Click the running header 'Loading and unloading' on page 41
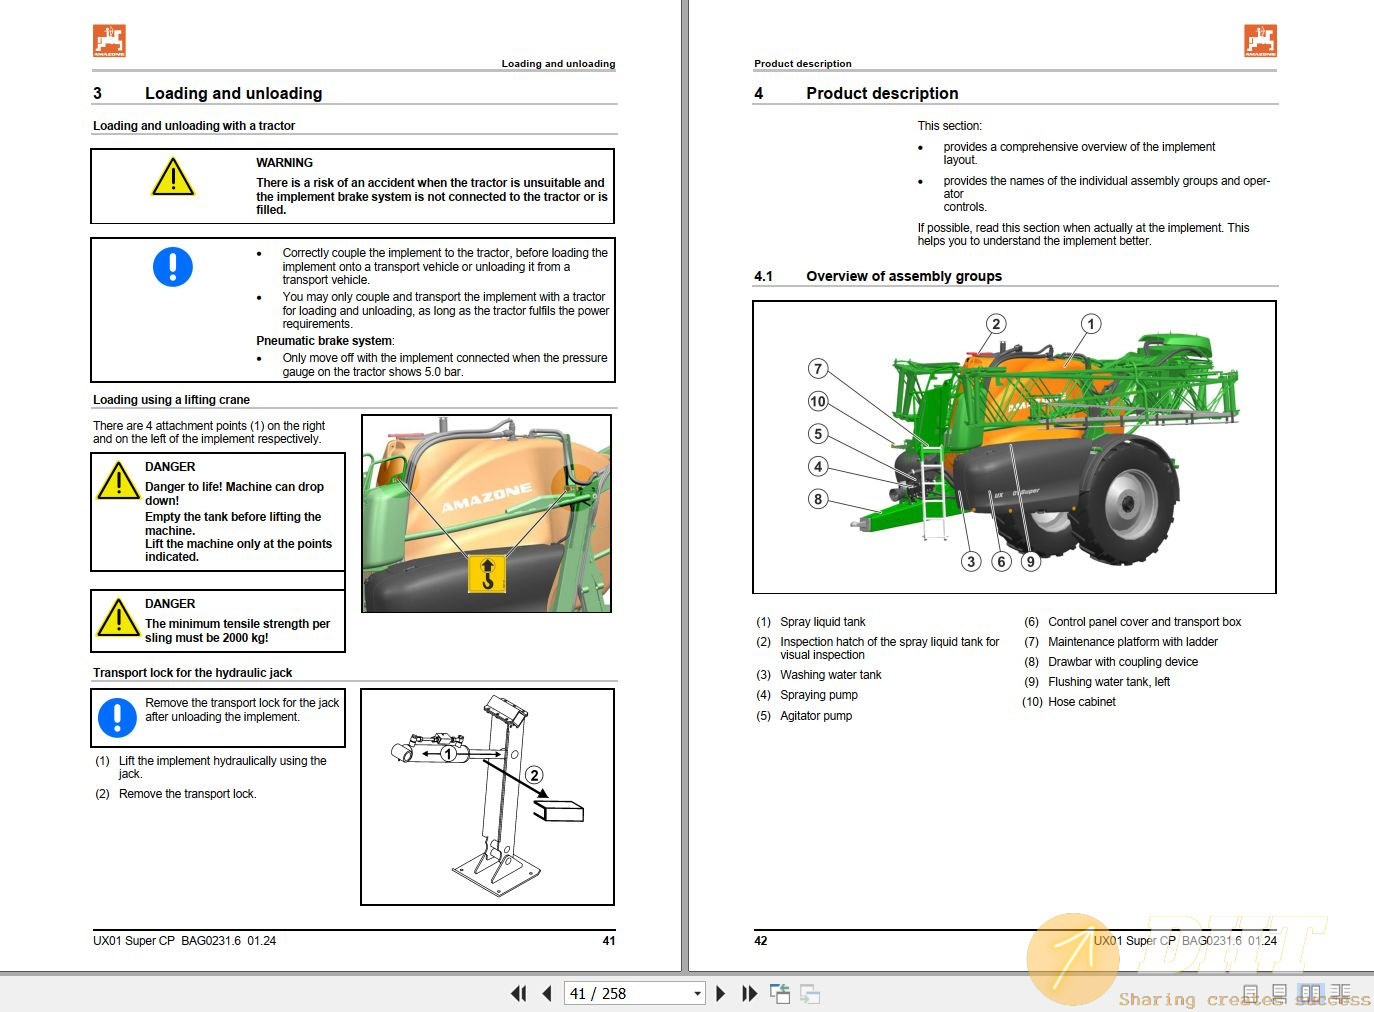The width and height of the screenshot is (1374, 1012). pos(558,63)
